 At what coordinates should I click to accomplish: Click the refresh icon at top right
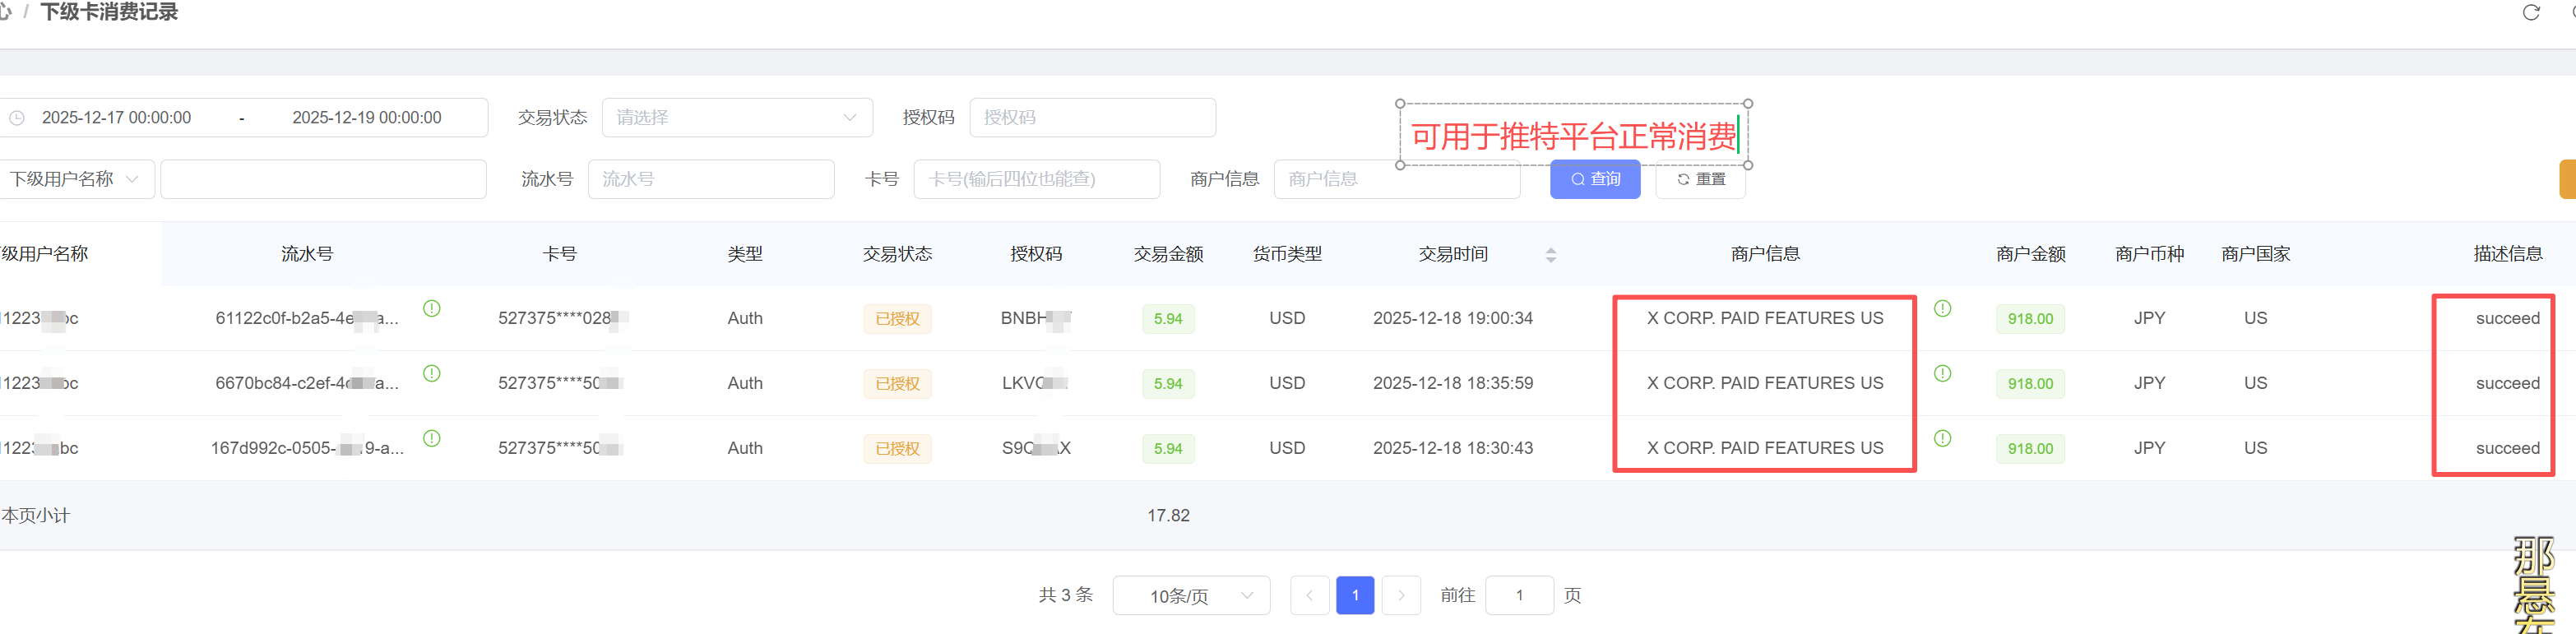tap(2531, 13)
